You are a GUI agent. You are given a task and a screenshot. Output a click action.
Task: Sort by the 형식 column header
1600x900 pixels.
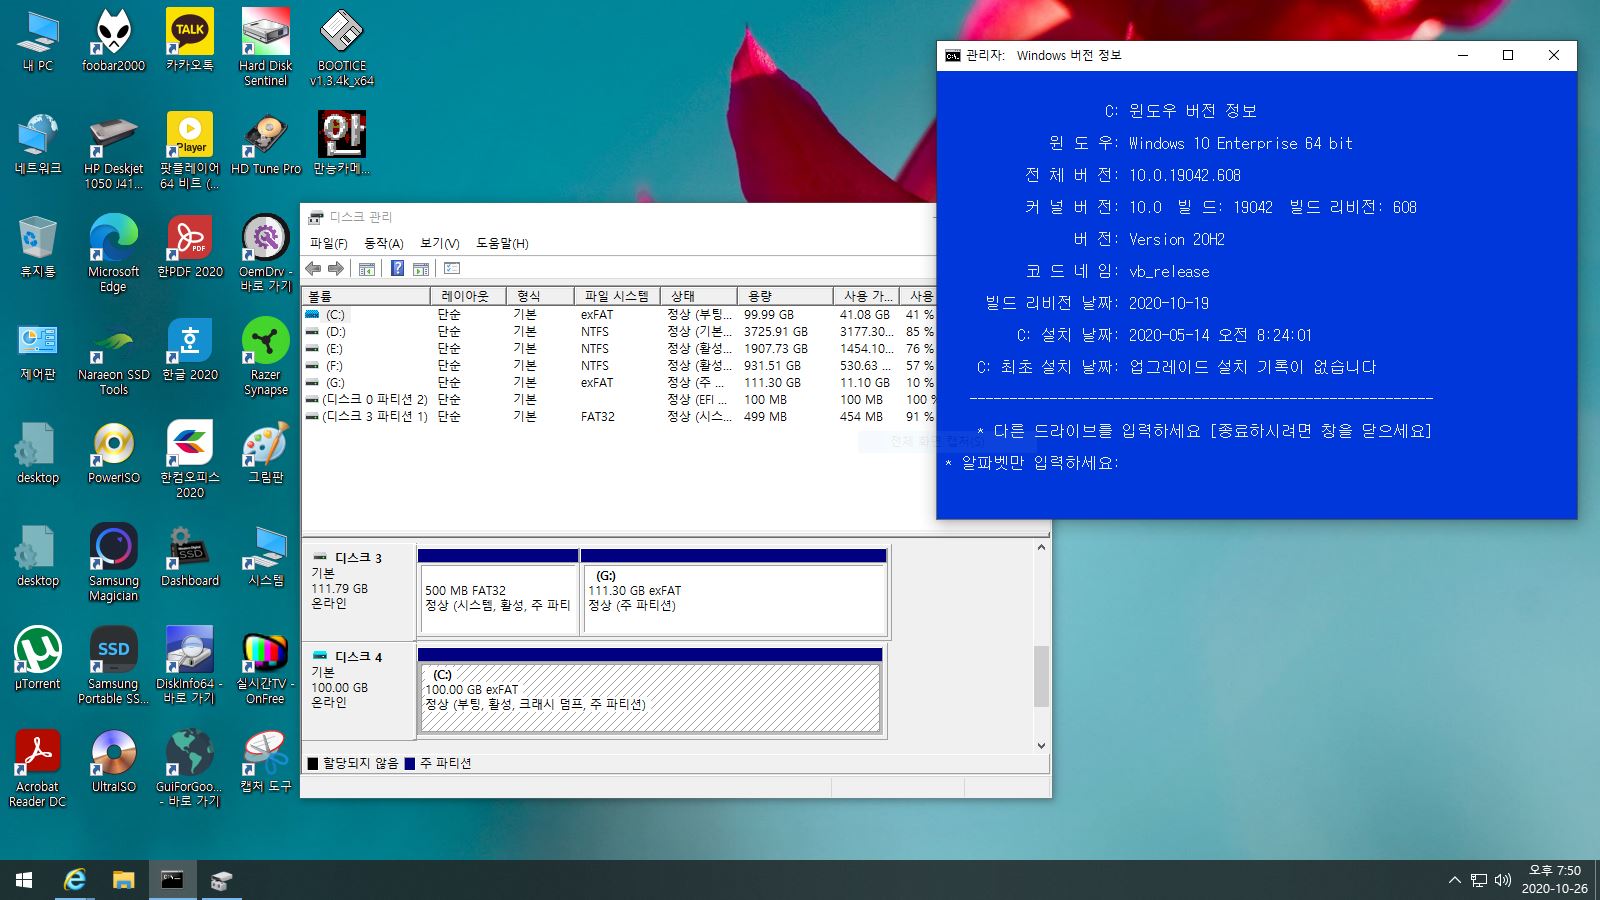point(540,296)
